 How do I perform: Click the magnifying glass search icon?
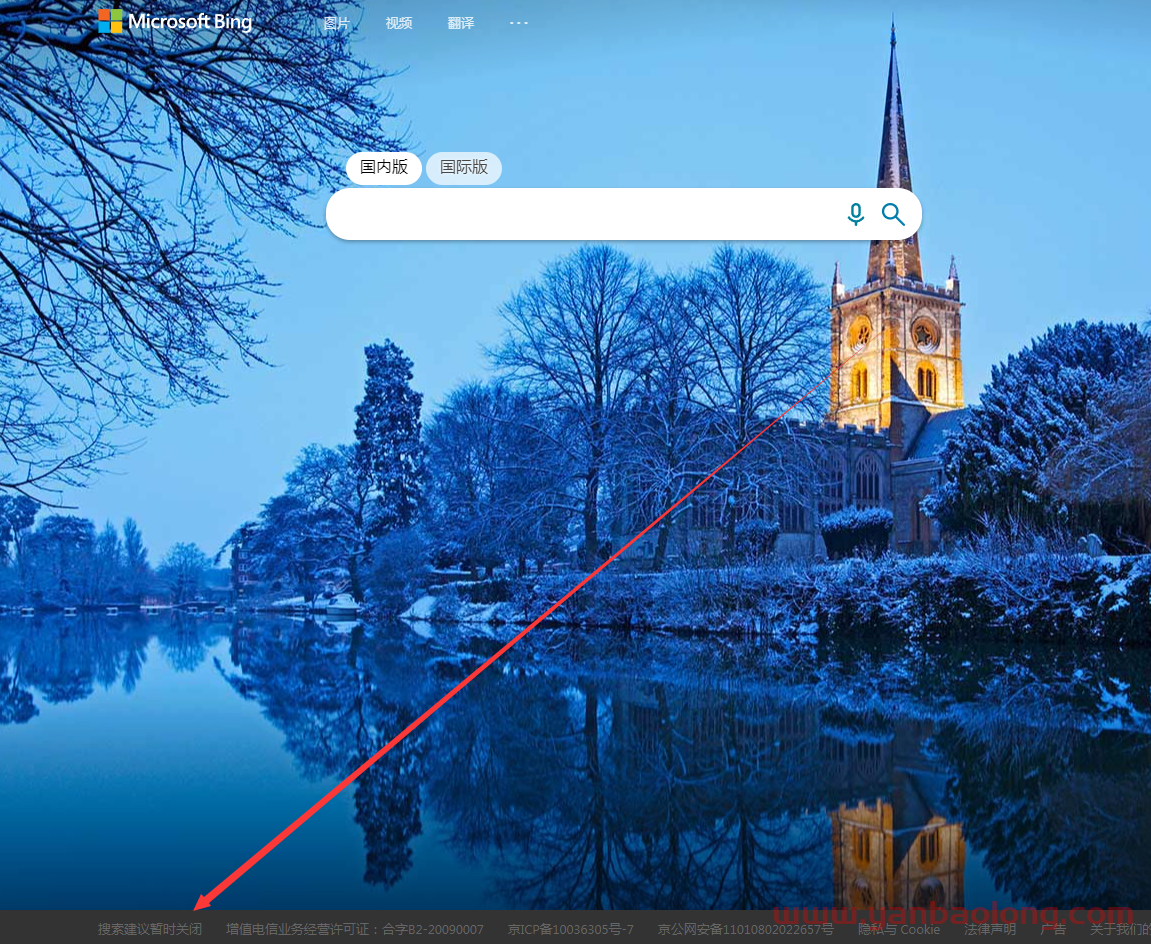point(893,214)
